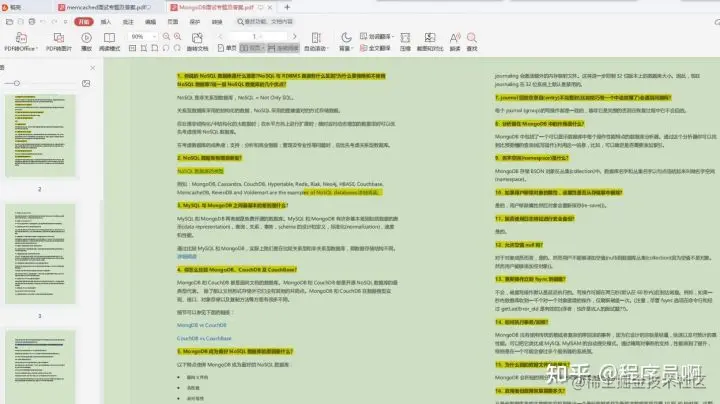Click the page number input field
Image resolution: width=720 pixels, height=404 pixels.
point(257,36)
